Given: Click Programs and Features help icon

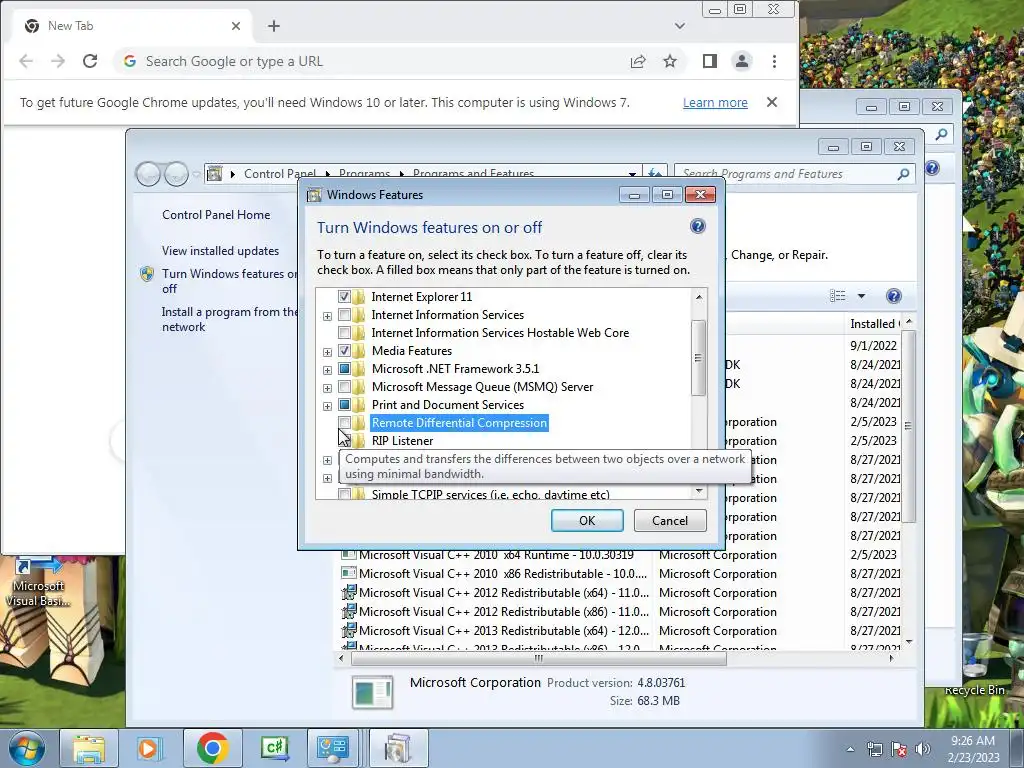Looking at the screenshot, I should pos(893,296).
